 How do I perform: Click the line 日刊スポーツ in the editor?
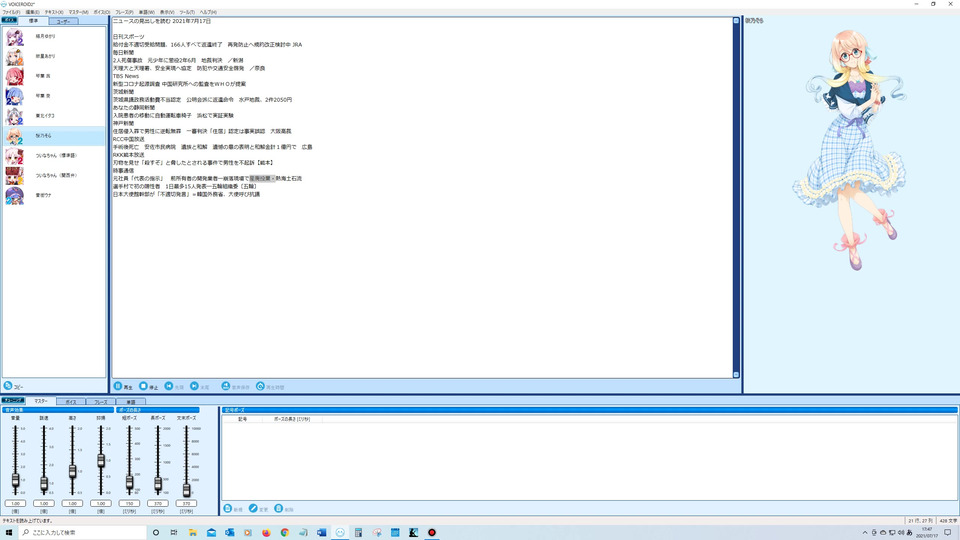(x=129, y=37)
